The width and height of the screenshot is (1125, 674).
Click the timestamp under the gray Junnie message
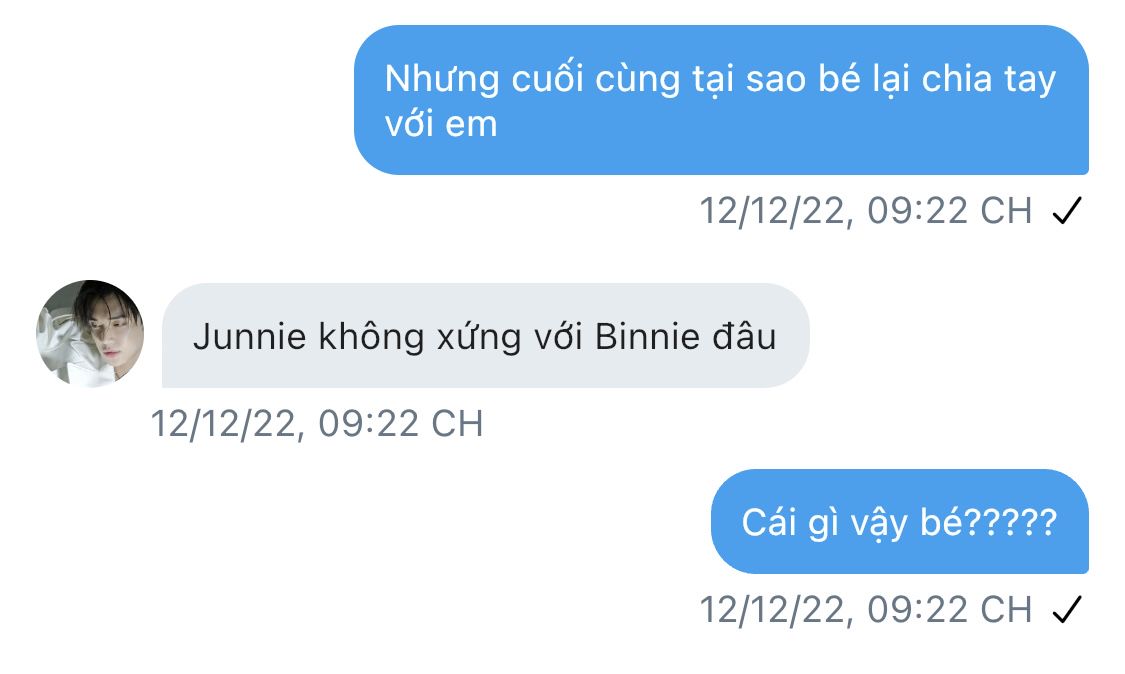pyautogui.click(x=317, y=423)
